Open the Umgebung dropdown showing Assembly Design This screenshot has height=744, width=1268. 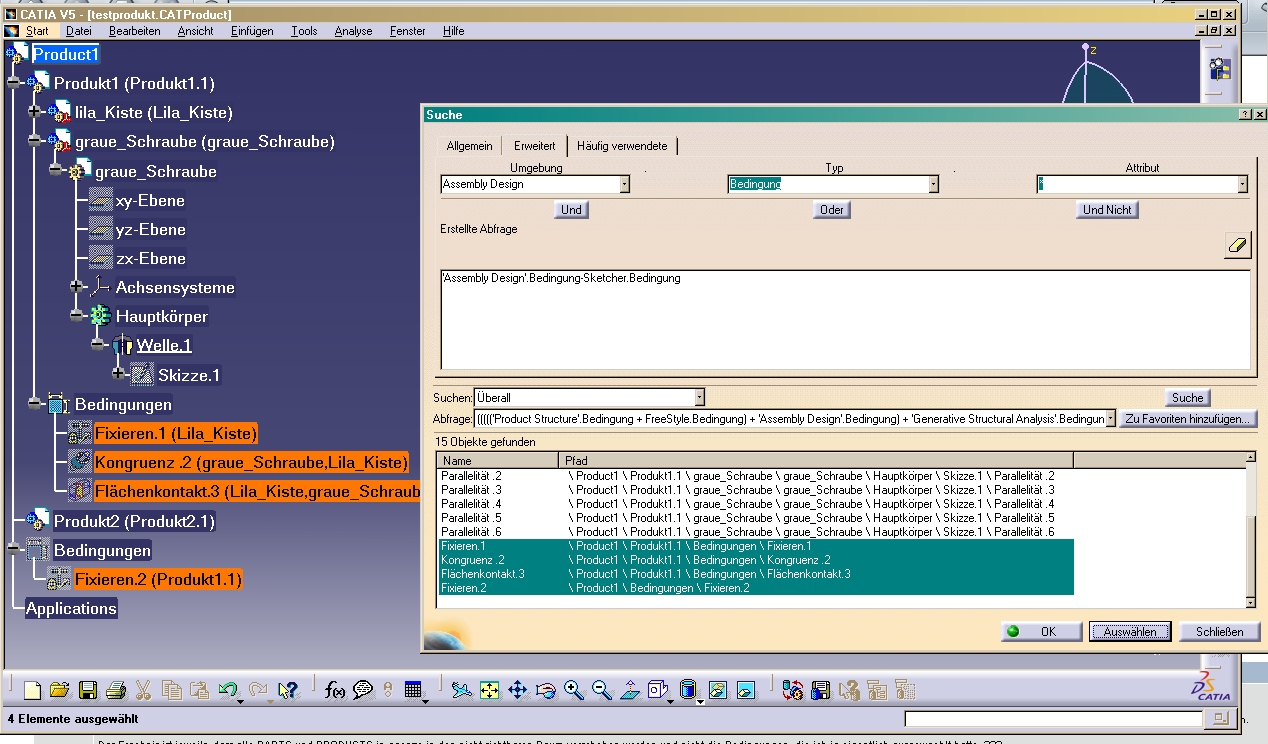pyautogui.click(x=624, y=184)
